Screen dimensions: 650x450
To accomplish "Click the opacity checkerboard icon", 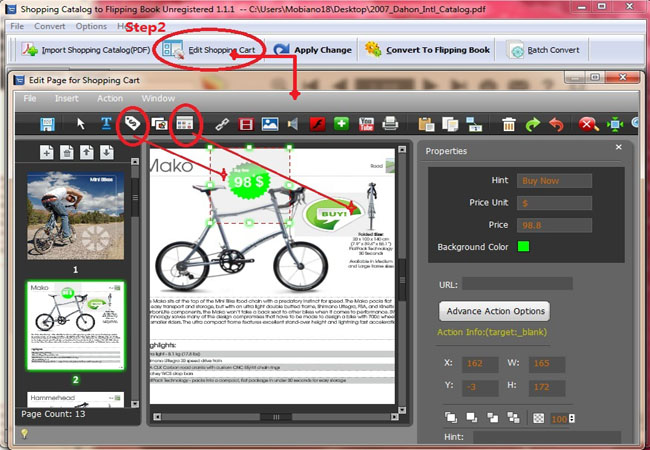I will (538, 418).
